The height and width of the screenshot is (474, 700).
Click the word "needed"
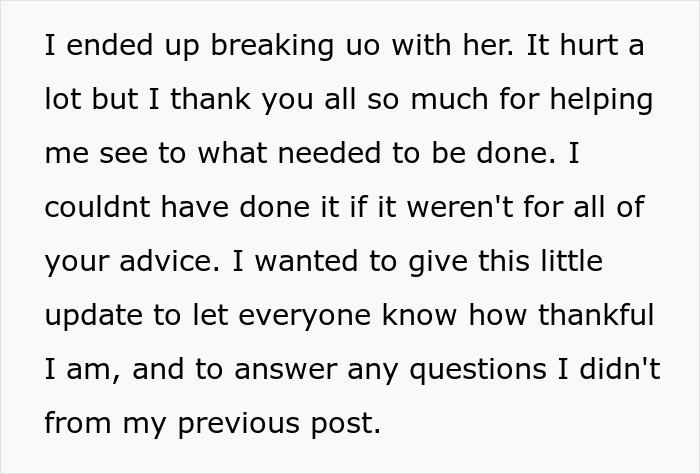pyautogui.click(x=329, y=153)
